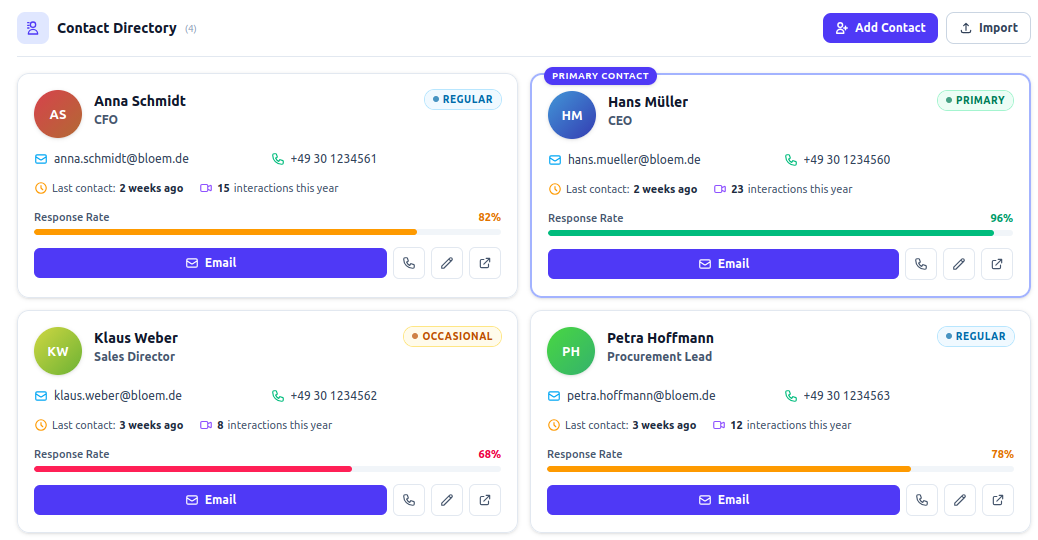The height and width of the screenshot is (540, 1038).
Task: Click Hans Müller's 96% response rate bar
Action: (x=780, y=233)
